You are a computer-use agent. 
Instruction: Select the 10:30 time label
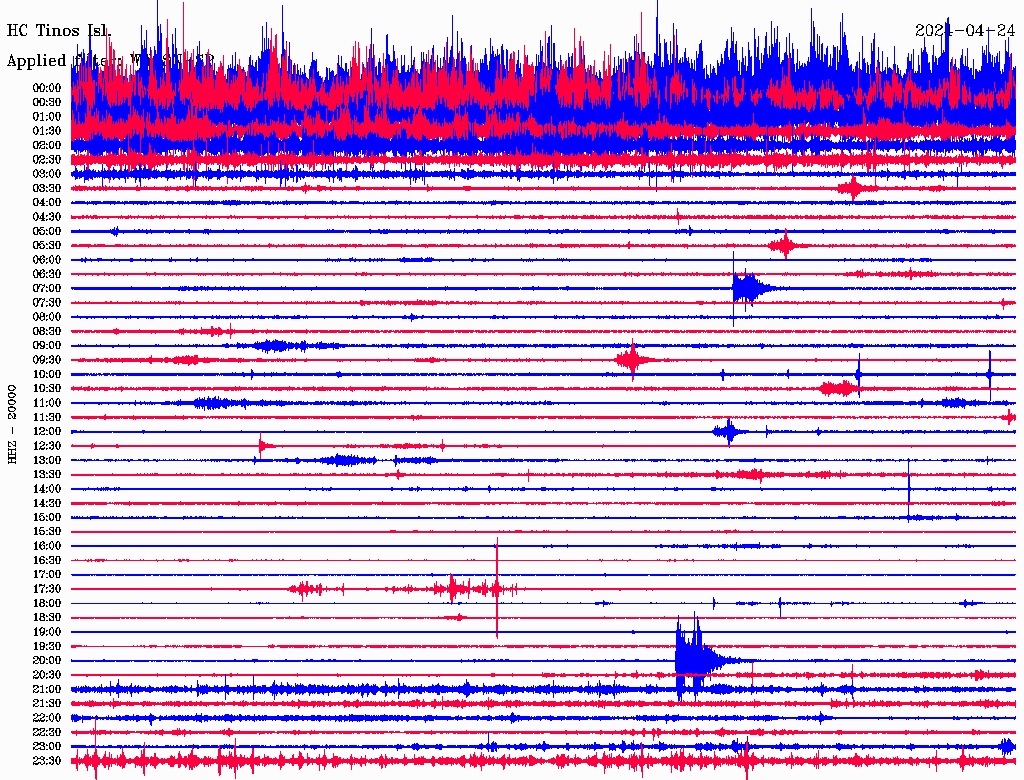coord(47,389)
